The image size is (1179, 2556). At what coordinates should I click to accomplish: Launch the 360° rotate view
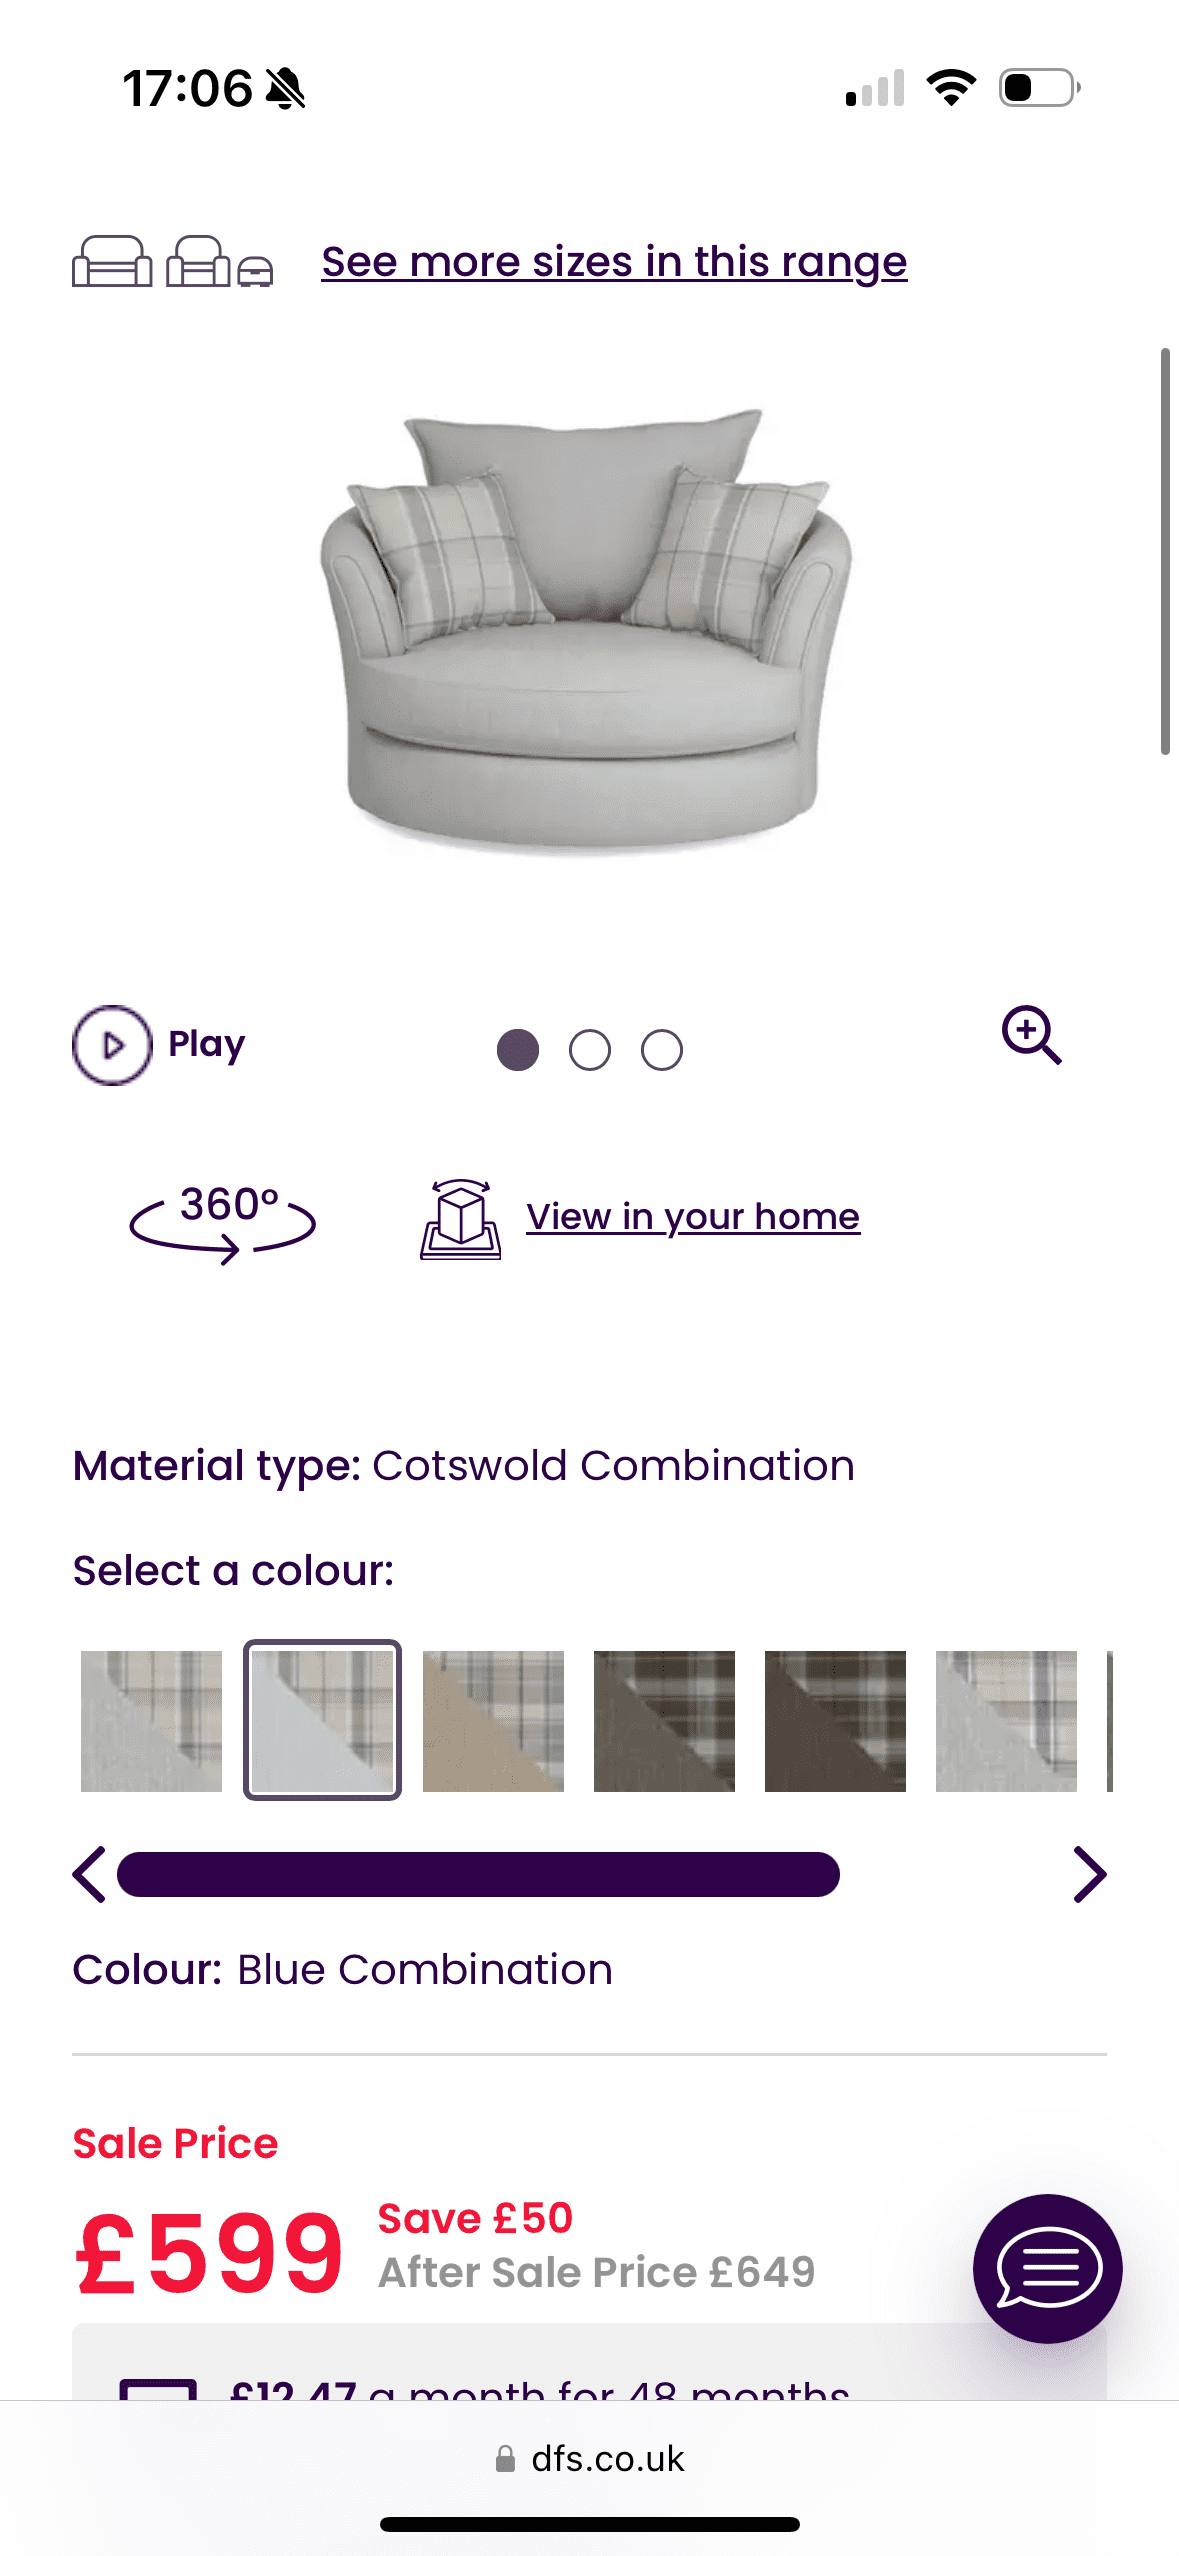tap(223, 1222)
